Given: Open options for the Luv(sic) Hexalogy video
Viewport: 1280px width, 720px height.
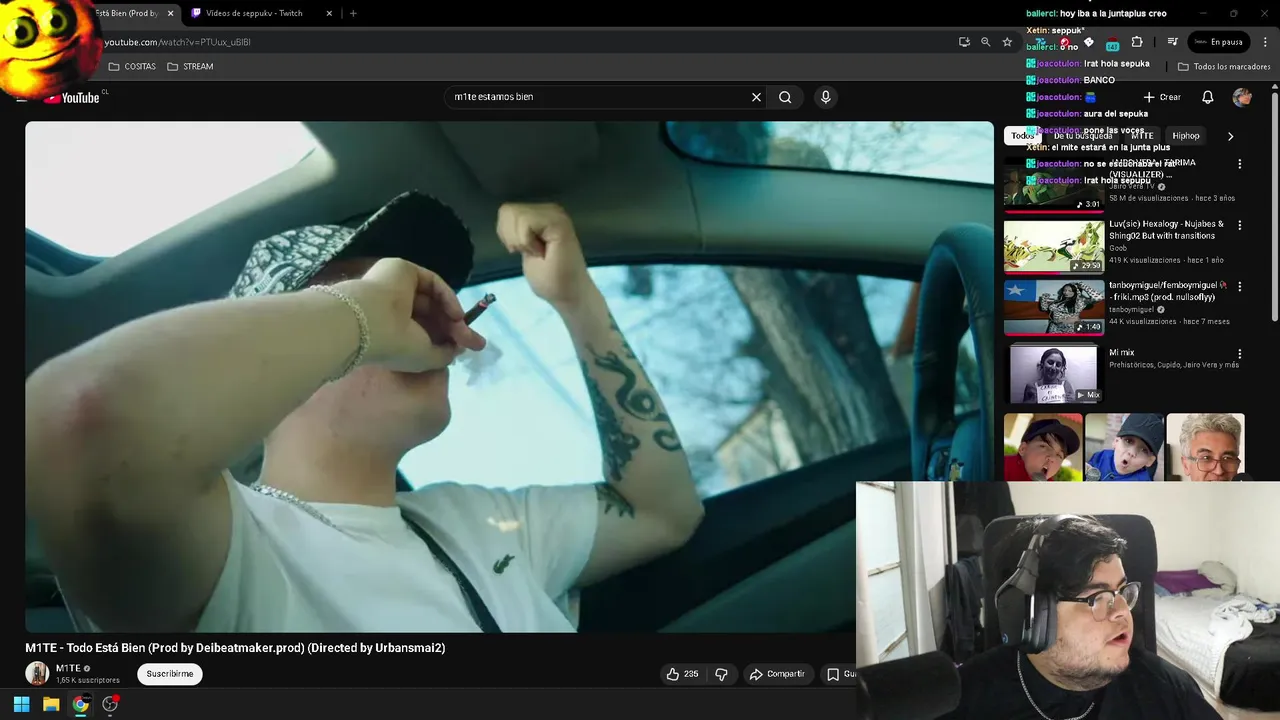Looking at the screenshot, I should point(1240,225).
